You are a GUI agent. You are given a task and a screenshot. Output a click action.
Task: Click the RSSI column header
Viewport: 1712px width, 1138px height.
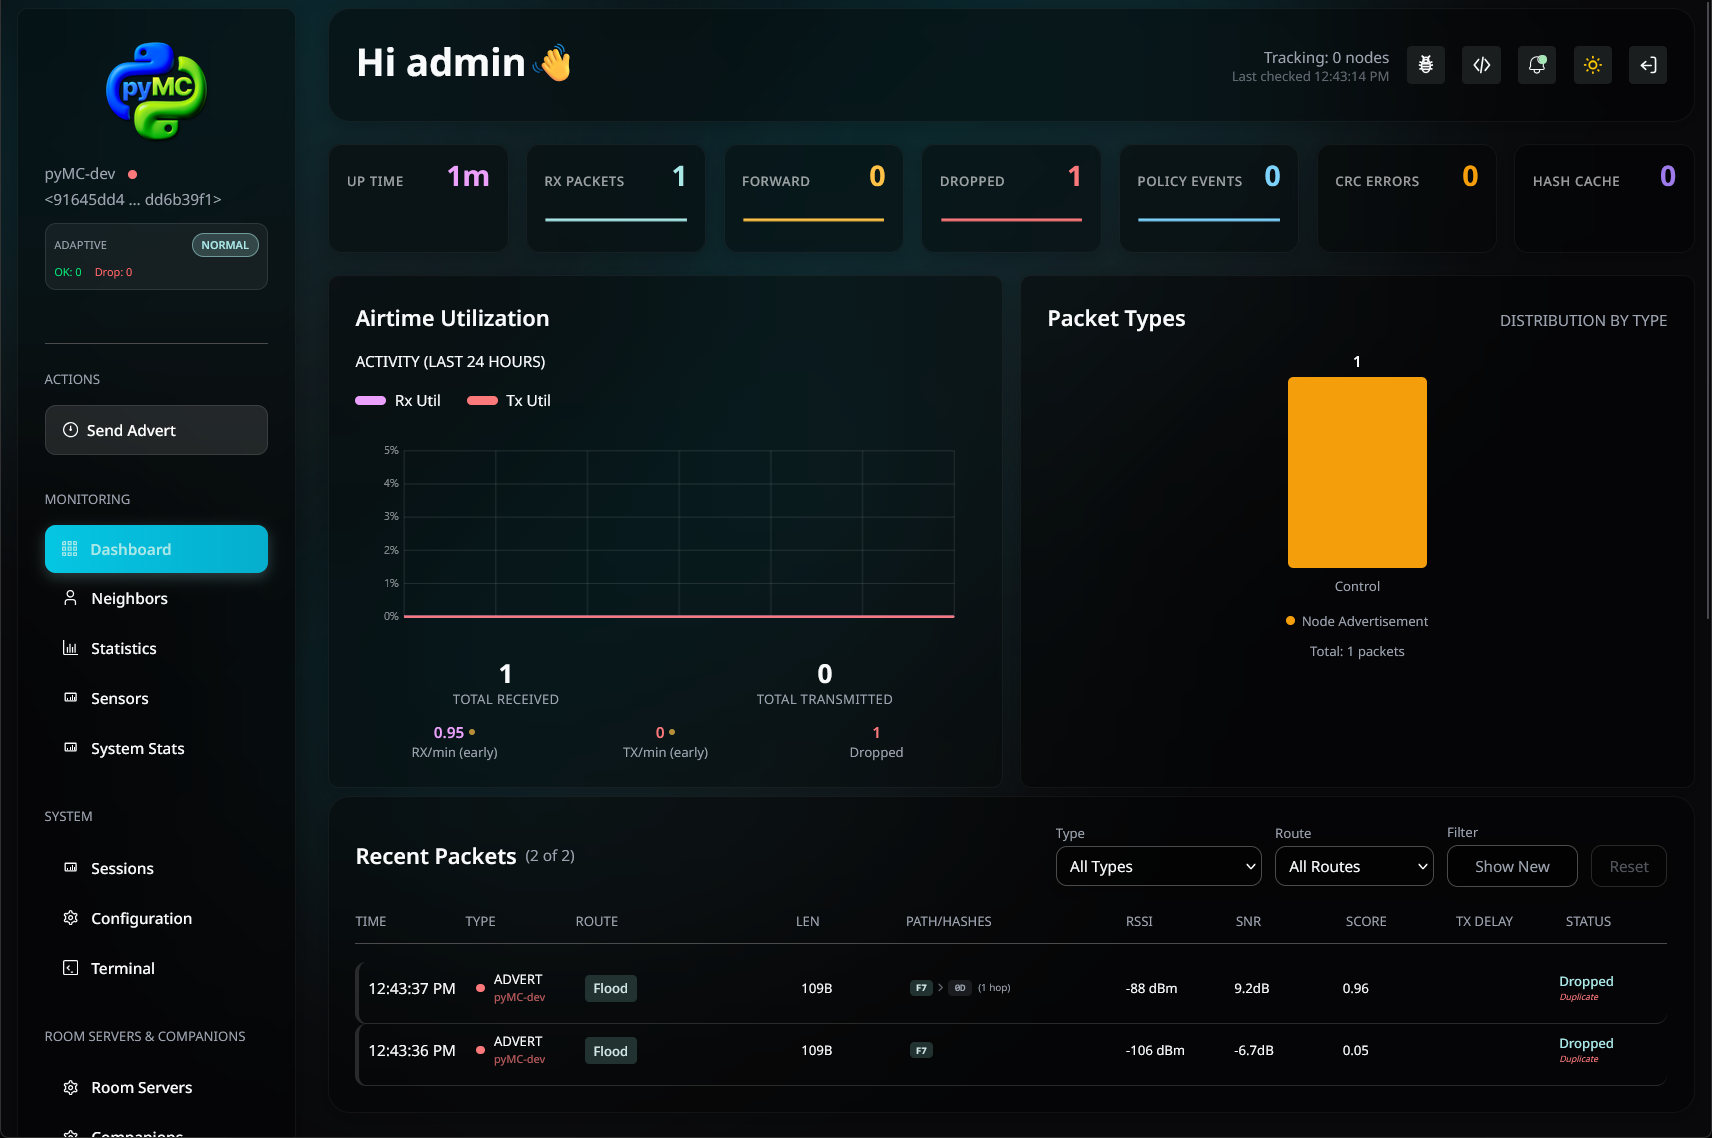click(x=1139, y=921)
